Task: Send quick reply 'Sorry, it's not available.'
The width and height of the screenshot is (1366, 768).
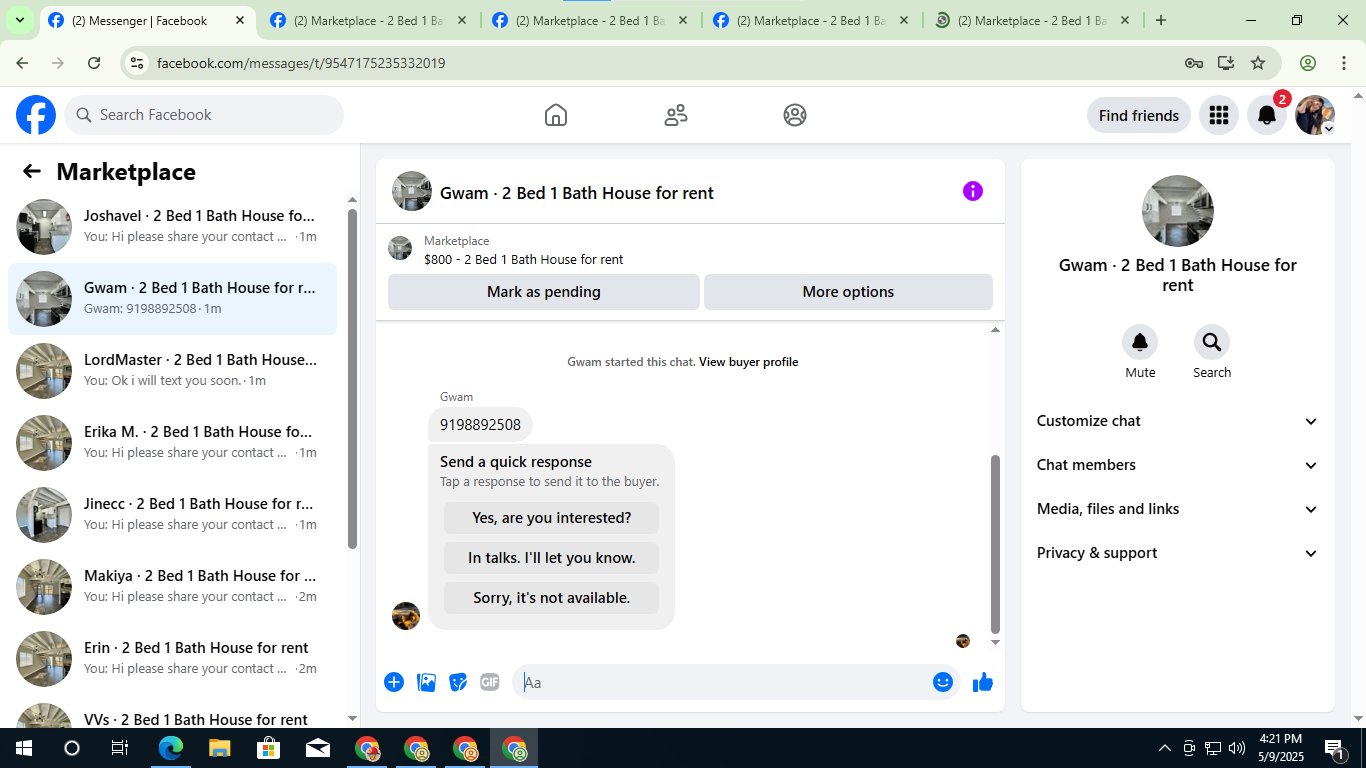Action: click(552, 598)
